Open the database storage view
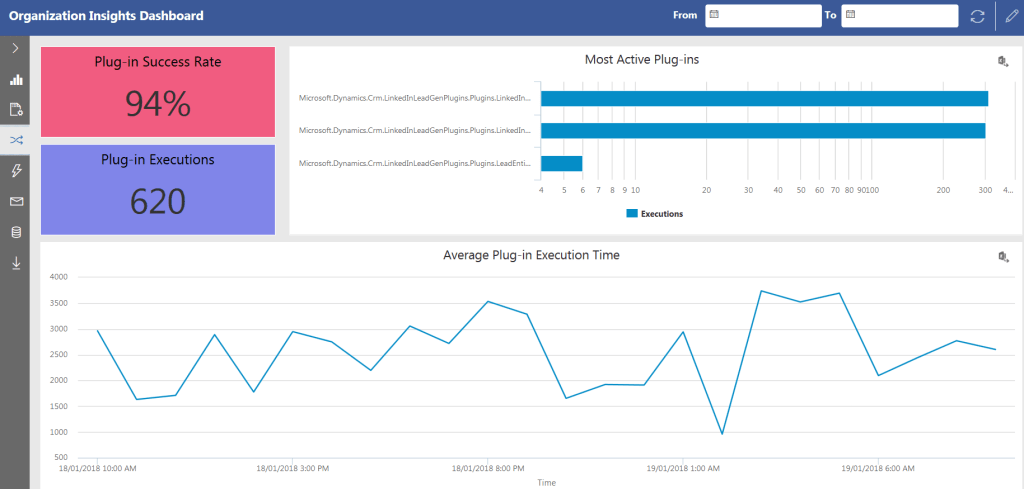The image size is (1024, 489). (x=15, y=232)
